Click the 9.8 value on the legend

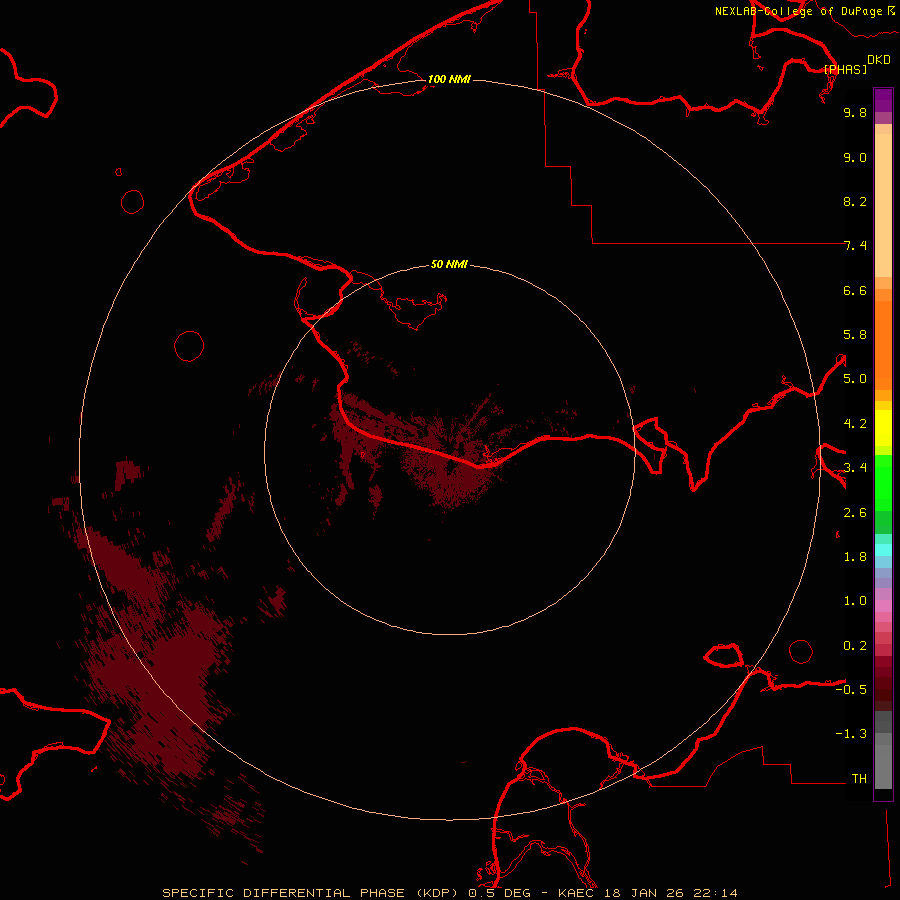pyautogui.click(x=854, y=113)
